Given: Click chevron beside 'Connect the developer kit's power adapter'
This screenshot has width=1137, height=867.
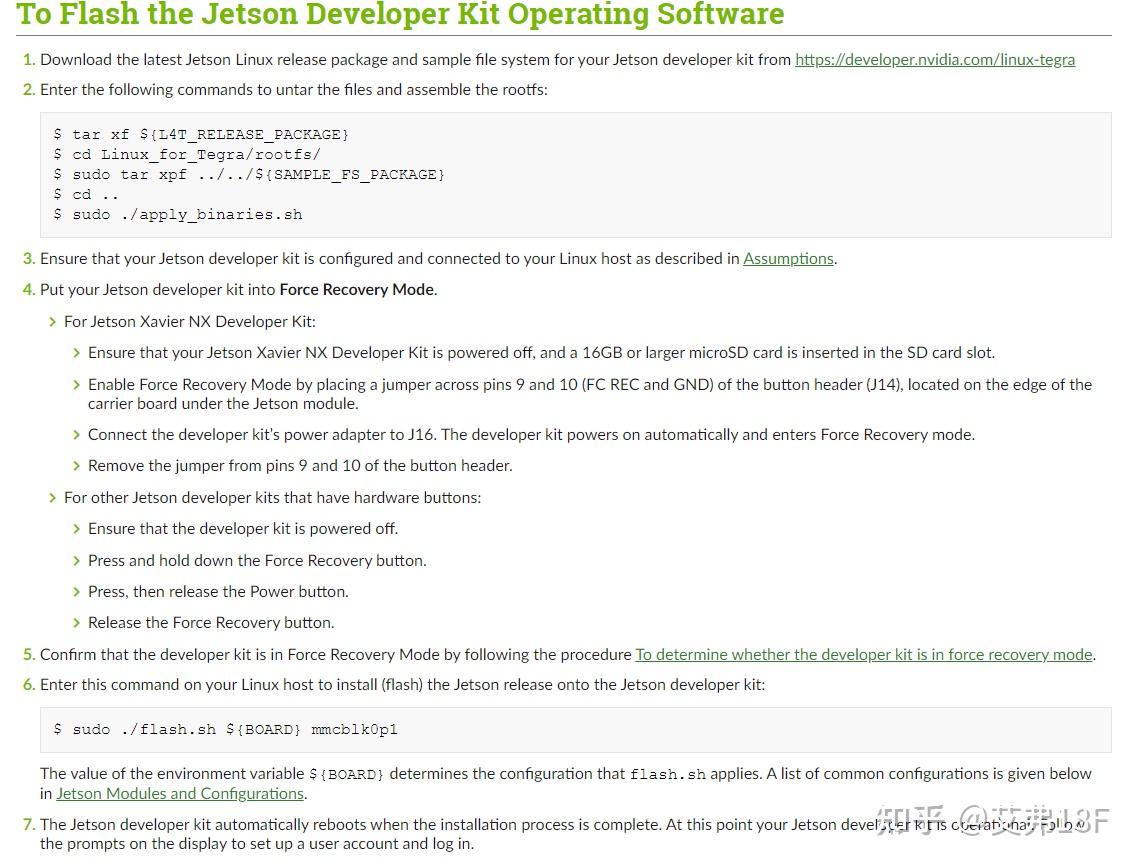Looking at the screenshot, I should [x=76, y=435].
